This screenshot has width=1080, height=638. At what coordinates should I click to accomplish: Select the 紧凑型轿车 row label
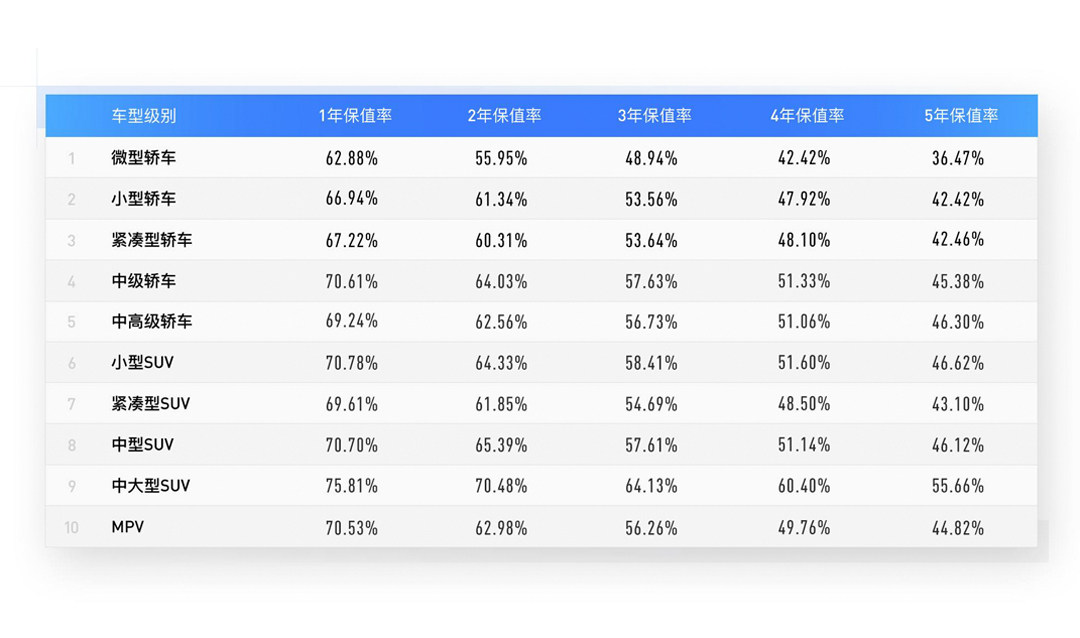click(x=152, y=240)
